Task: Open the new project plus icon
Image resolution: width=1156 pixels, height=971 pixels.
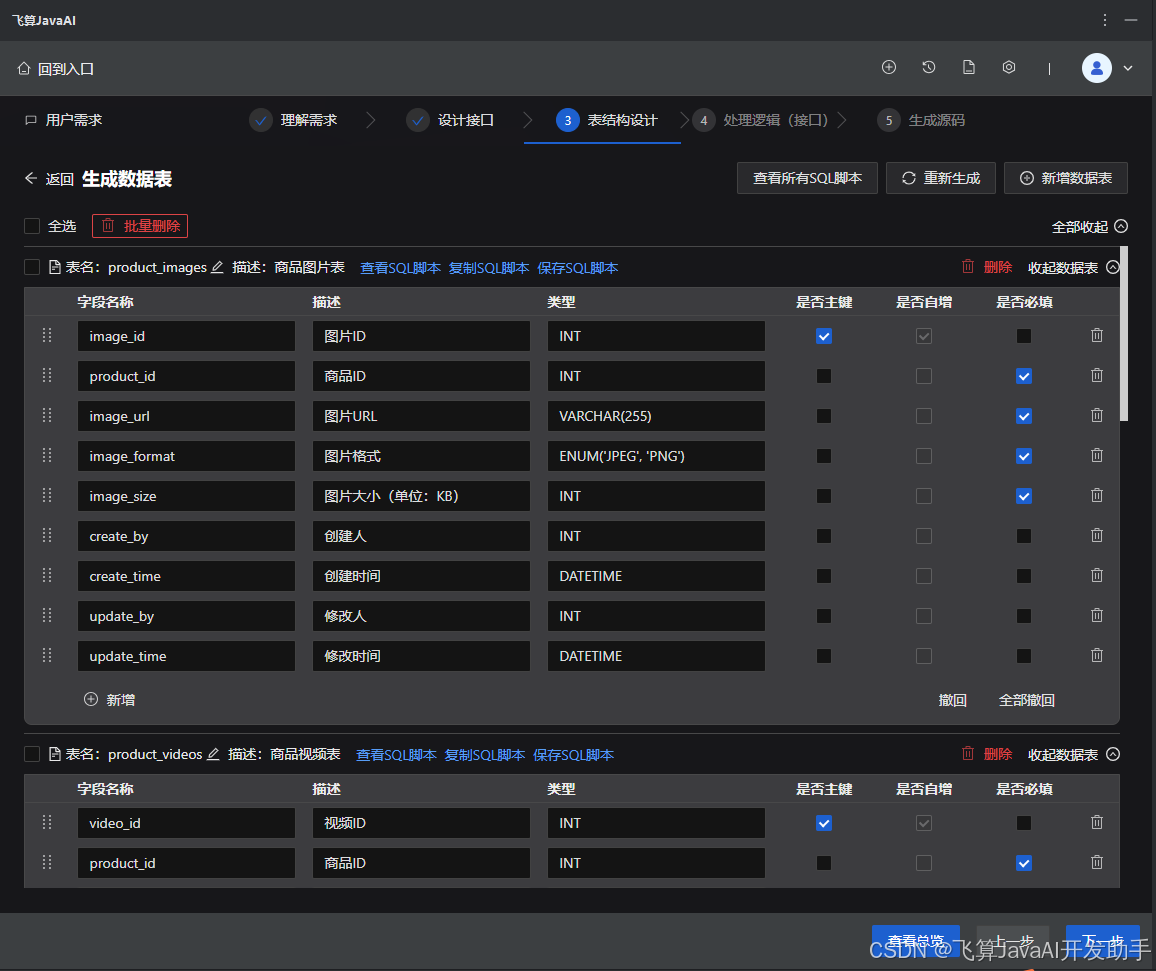Action: click(889, 67)
